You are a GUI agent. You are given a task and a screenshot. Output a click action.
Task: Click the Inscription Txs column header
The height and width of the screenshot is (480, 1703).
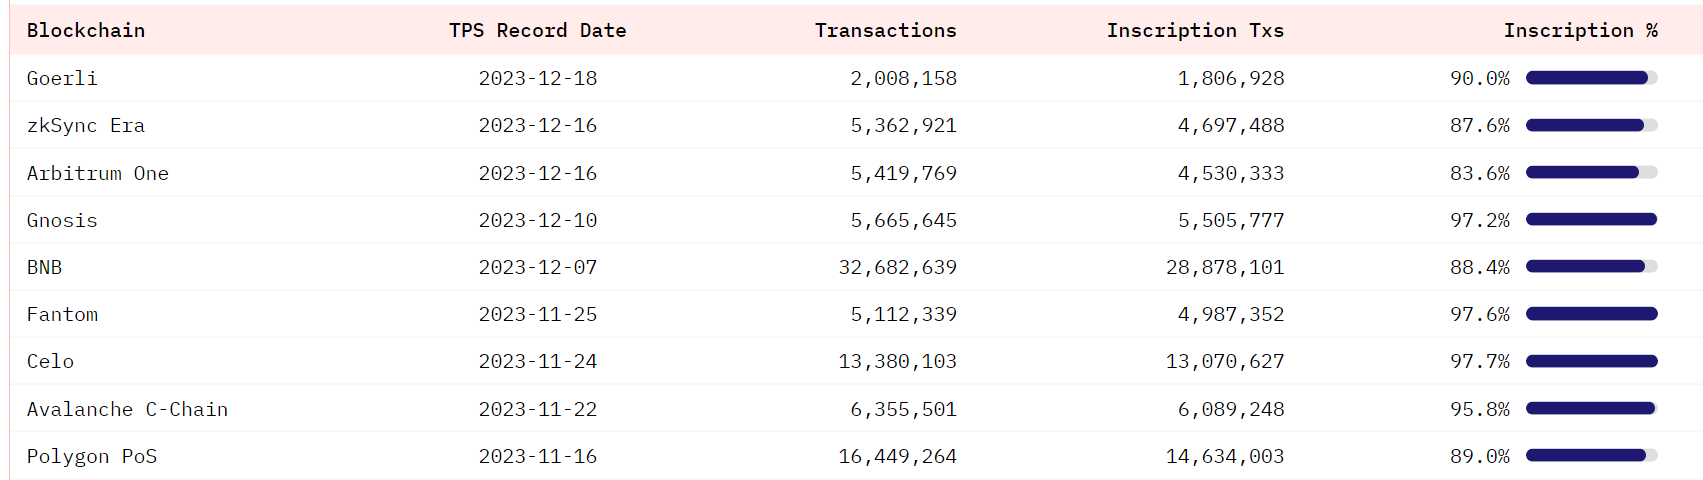[x=1195, y=30]
